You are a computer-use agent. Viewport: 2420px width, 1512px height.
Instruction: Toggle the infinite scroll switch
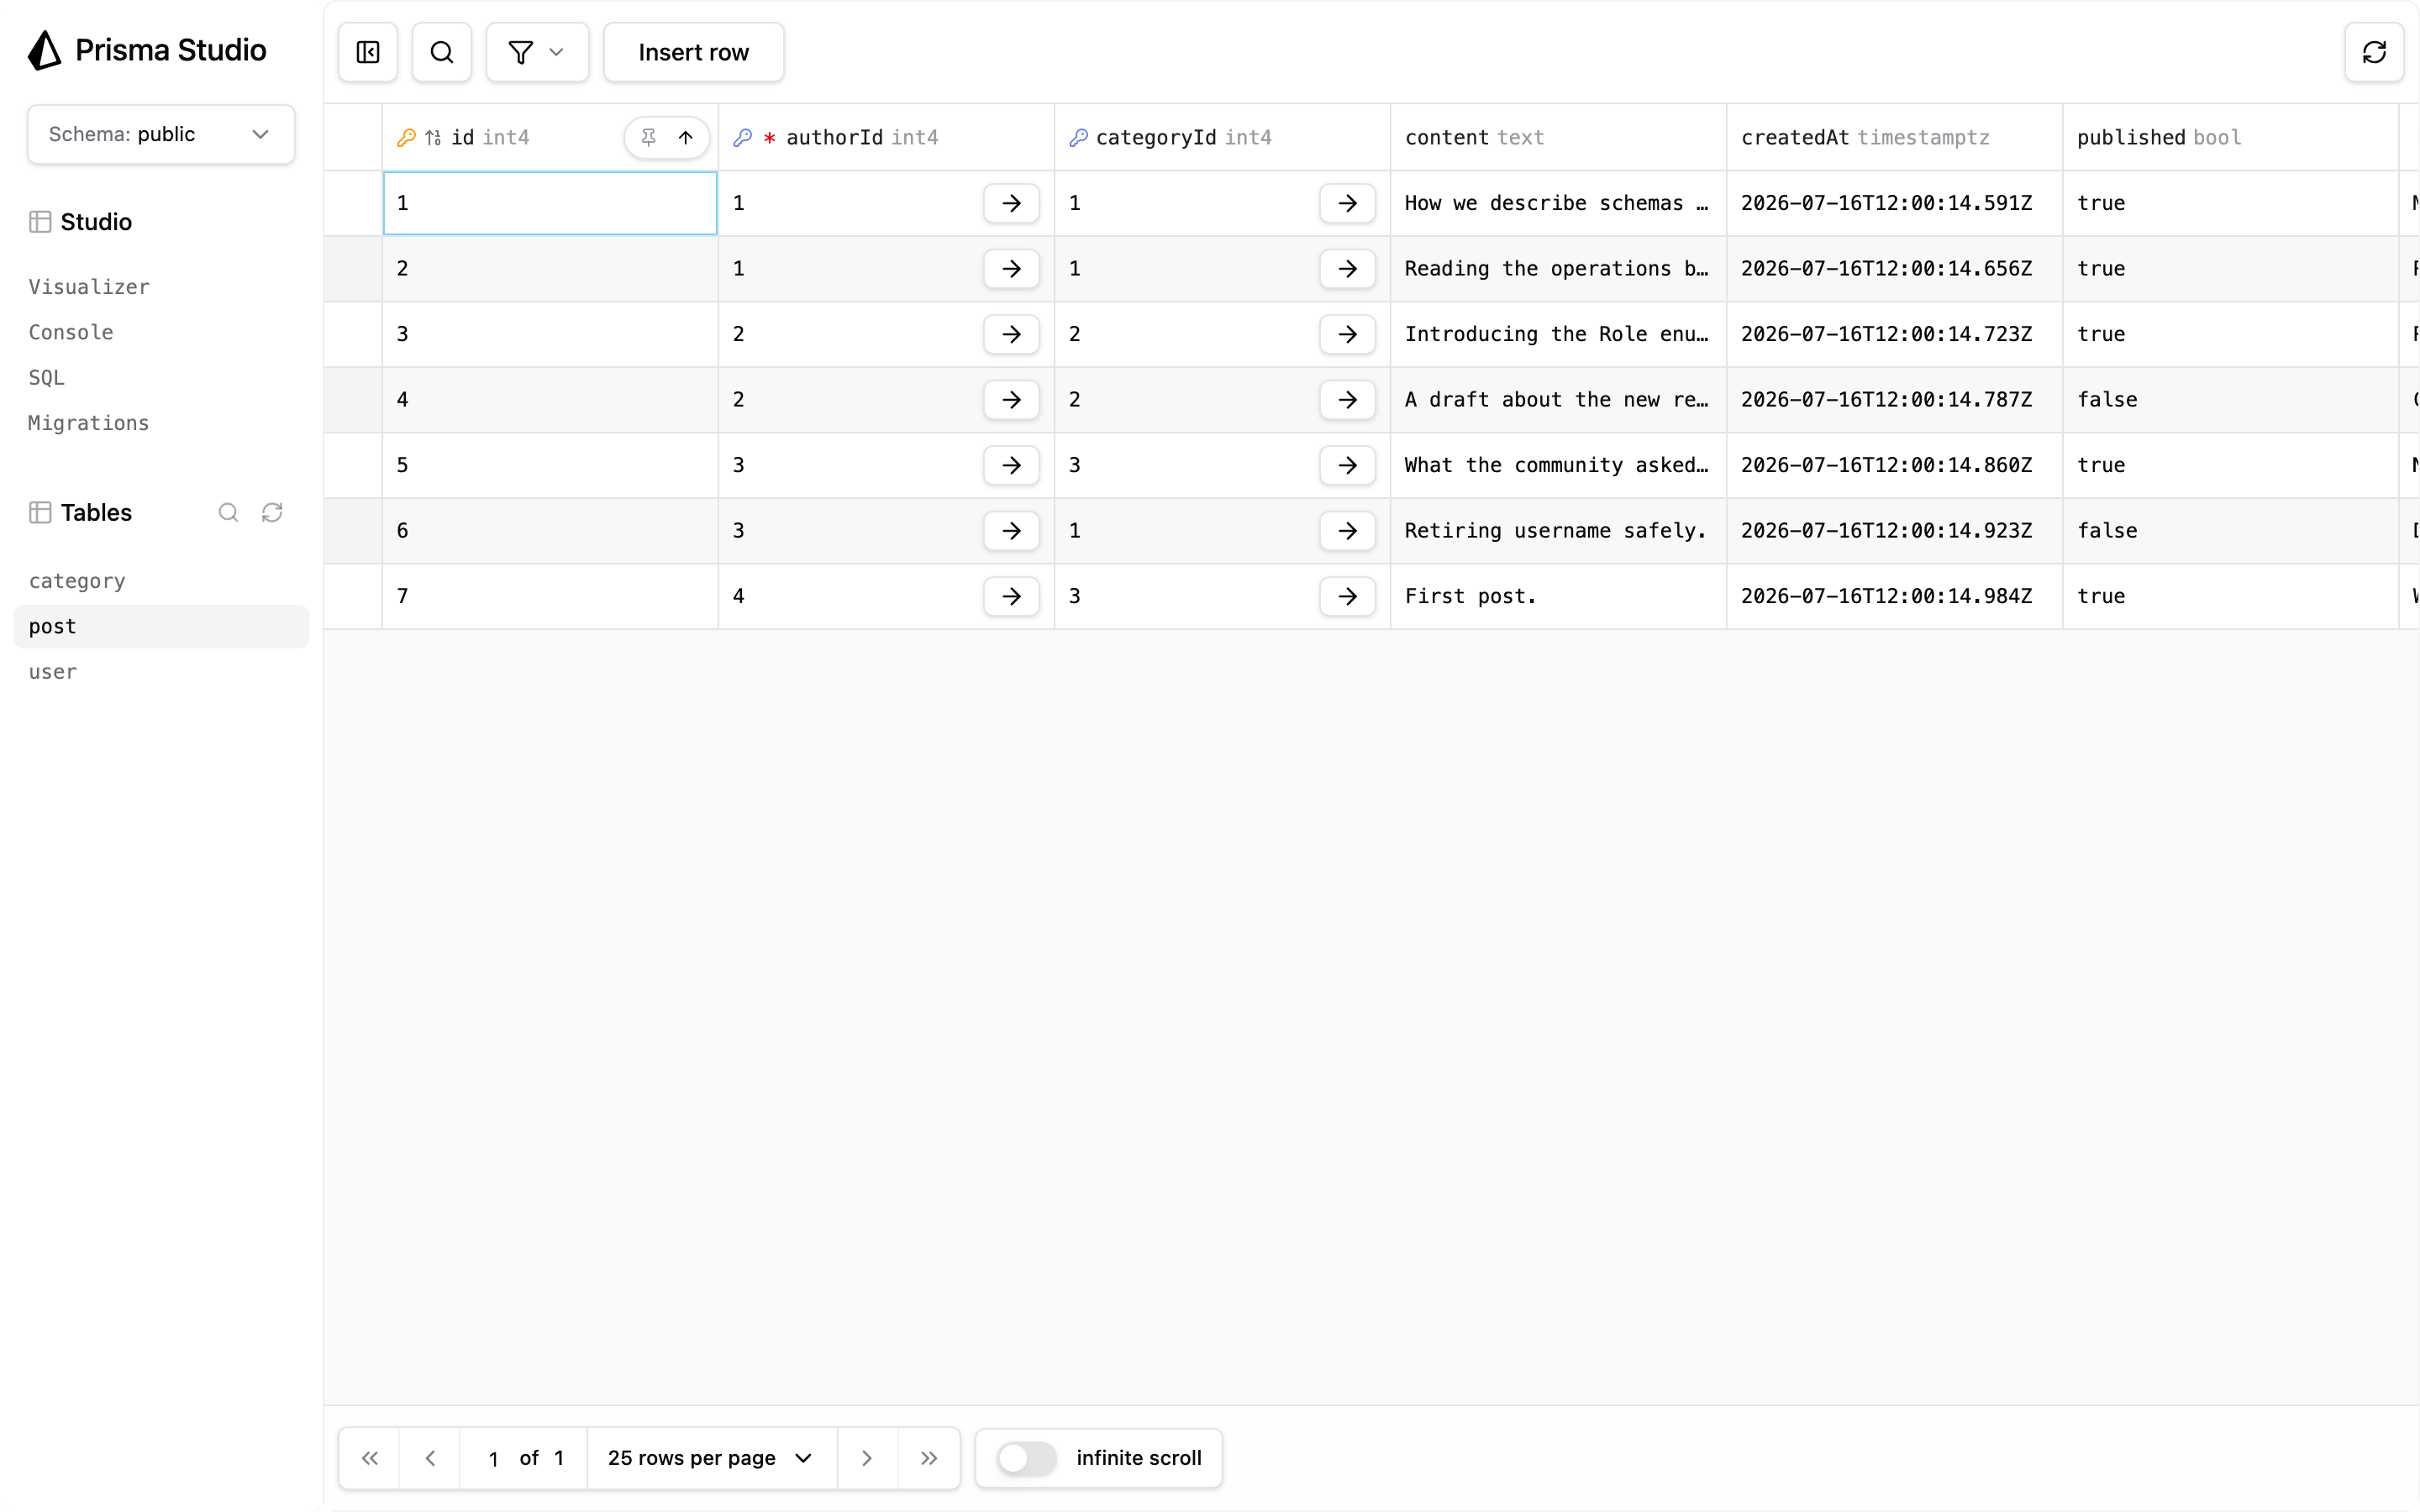point(1026,1458)
